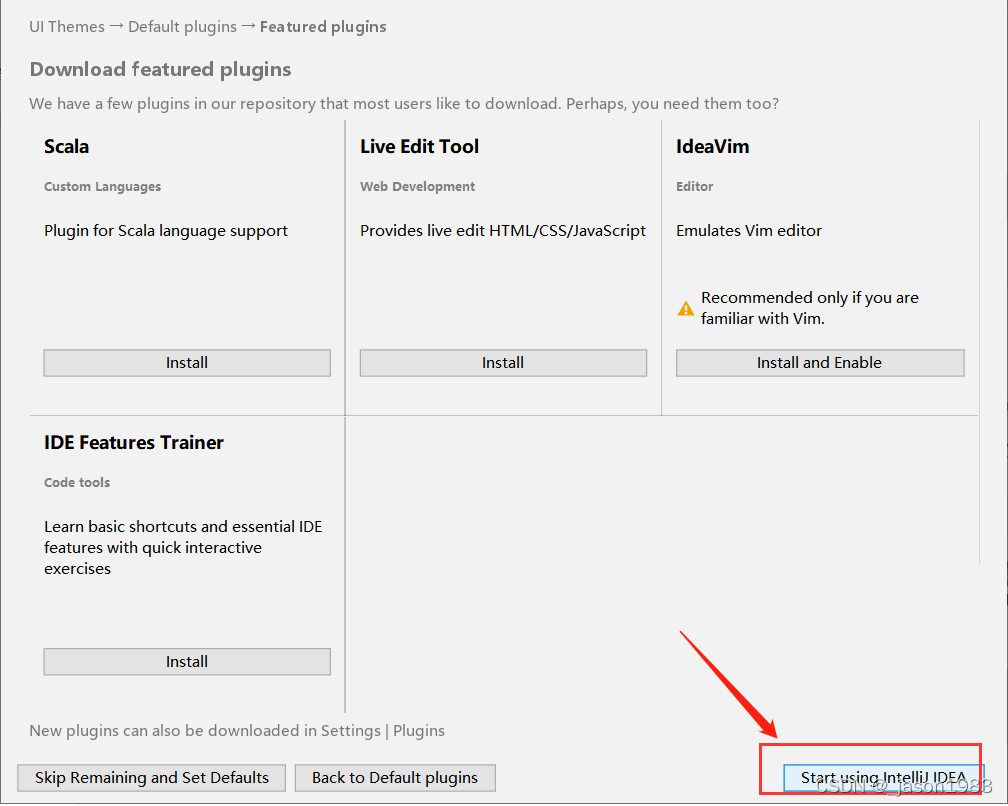Click Skip Remaining and Set Defaults

pos(152,778)
